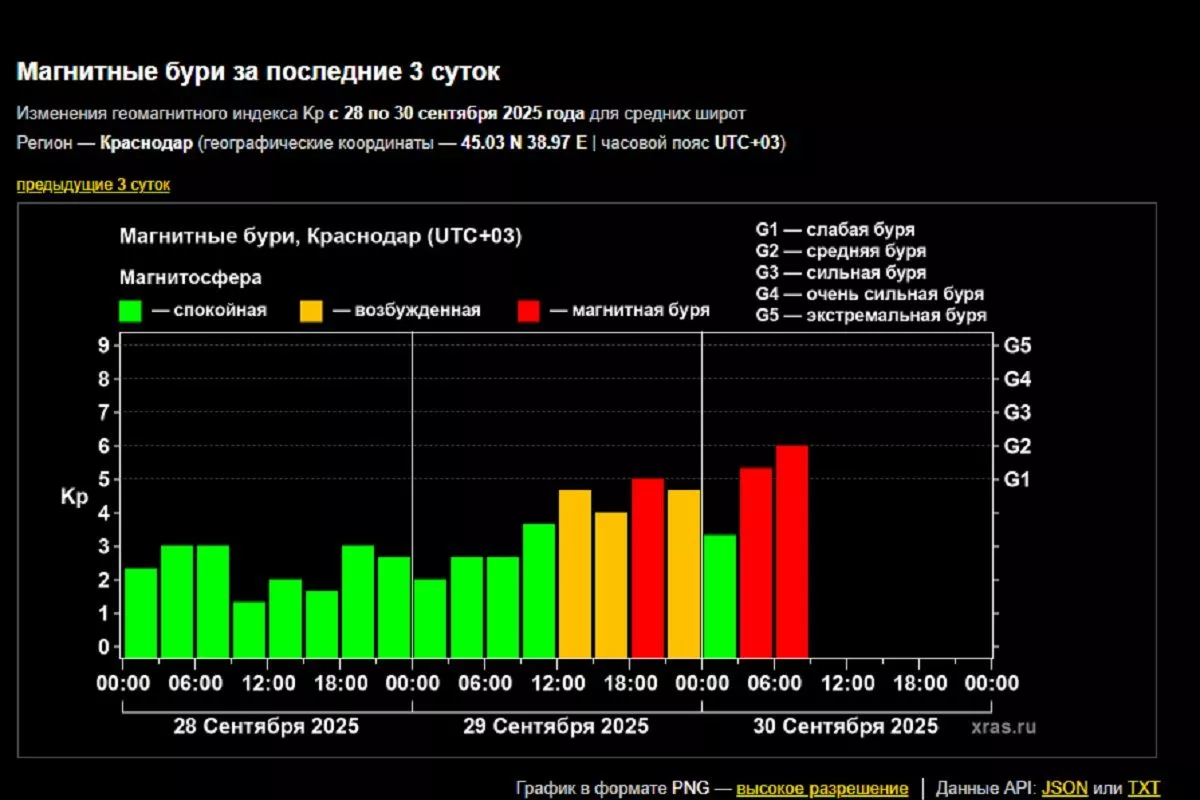Select the only green bar on 30 September

tap(720, 595)
